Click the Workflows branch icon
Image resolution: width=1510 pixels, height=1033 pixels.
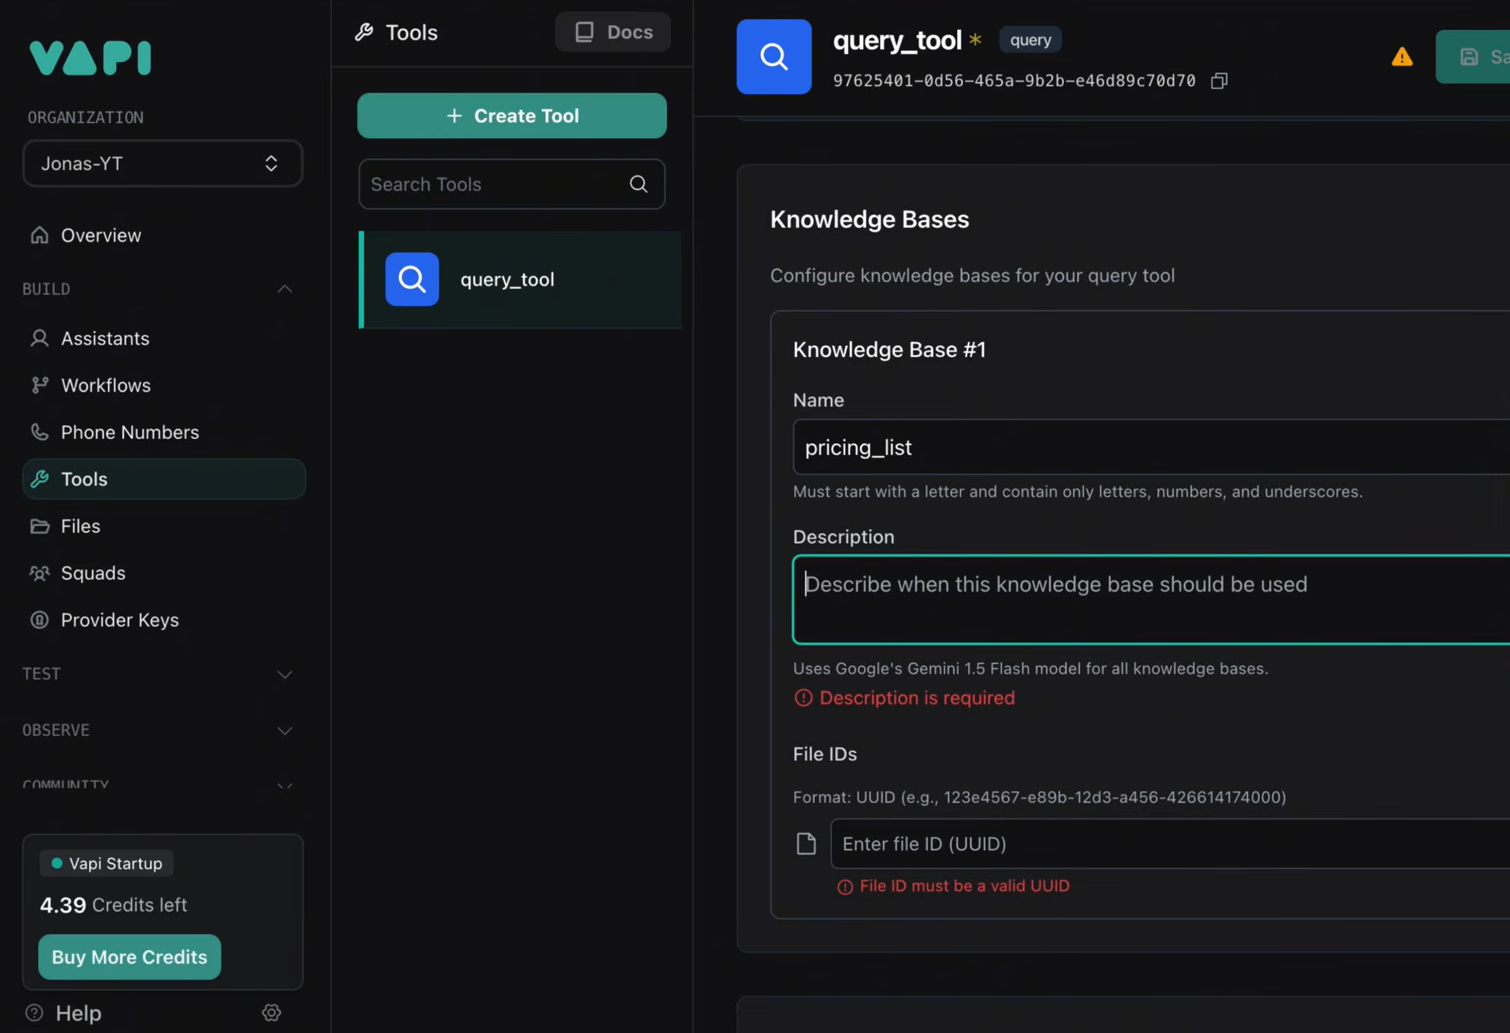(x=39, y=385)
